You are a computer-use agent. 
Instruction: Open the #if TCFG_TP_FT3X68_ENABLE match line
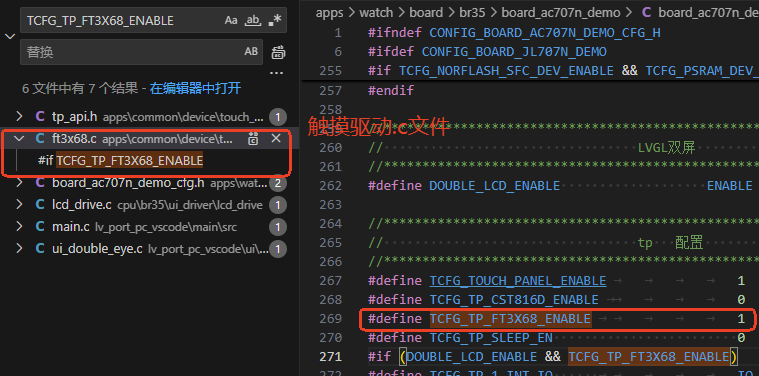121,161
